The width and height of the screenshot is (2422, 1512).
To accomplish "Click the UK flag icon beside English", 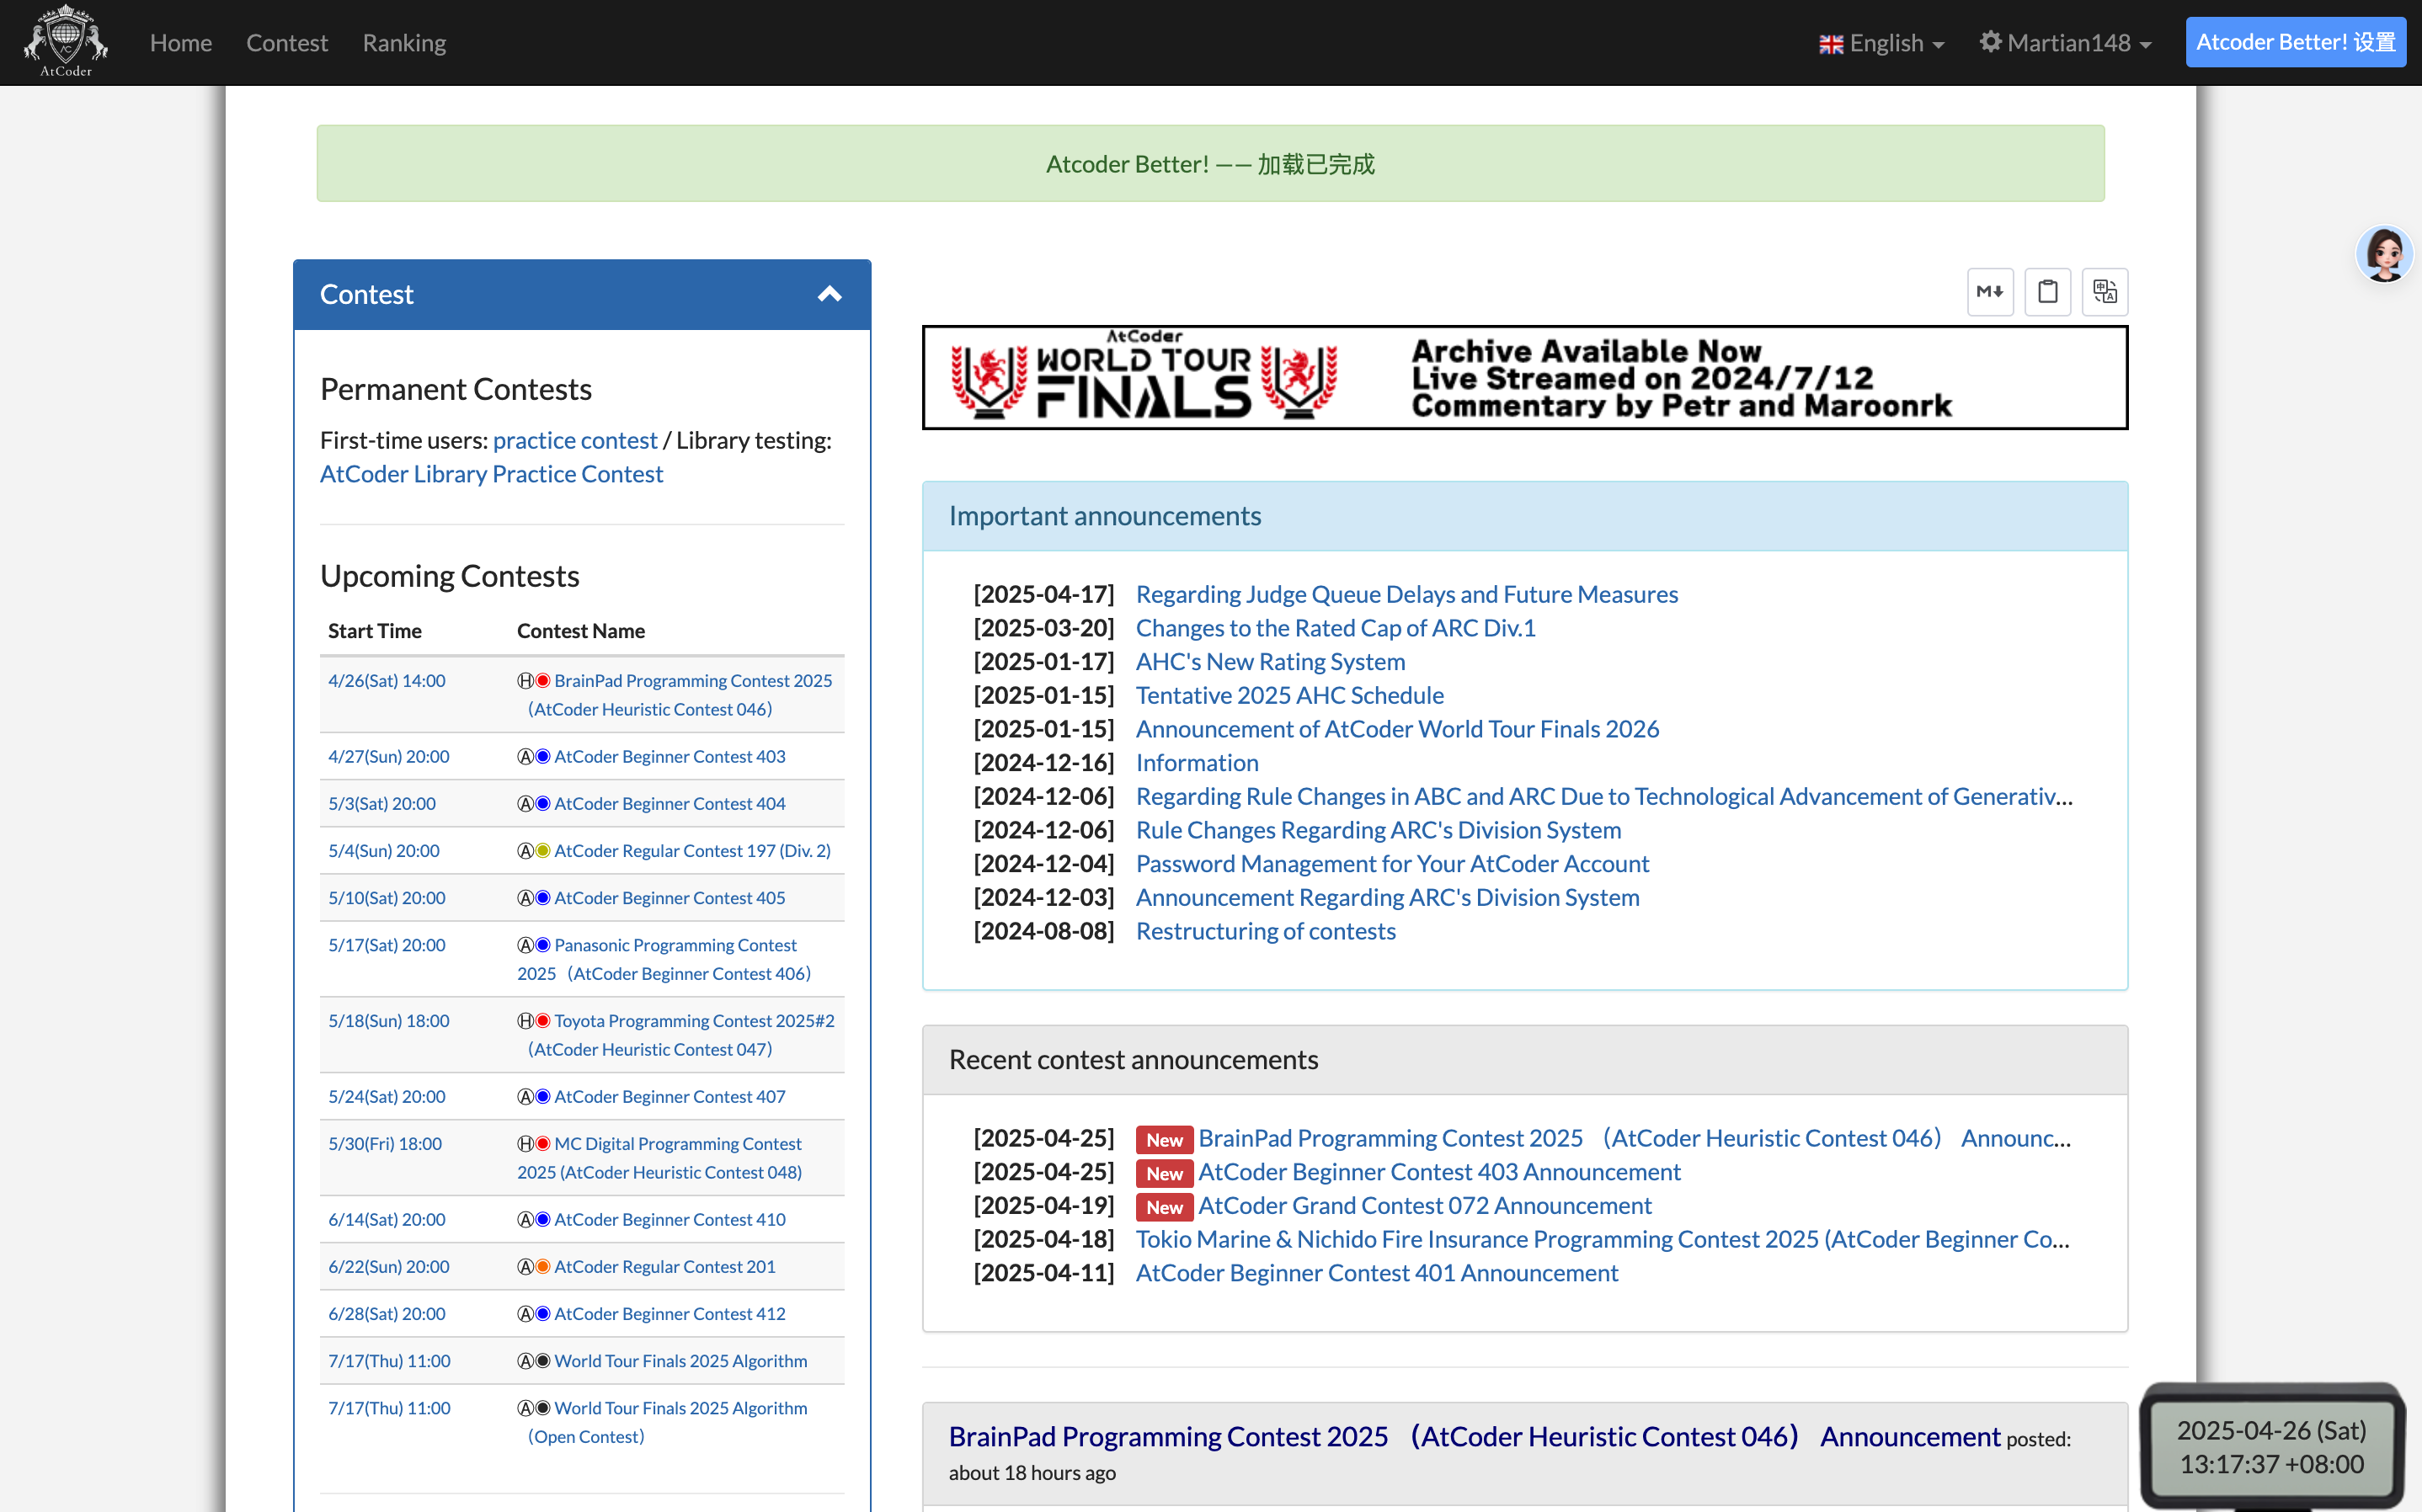I will click(1831, 44).
